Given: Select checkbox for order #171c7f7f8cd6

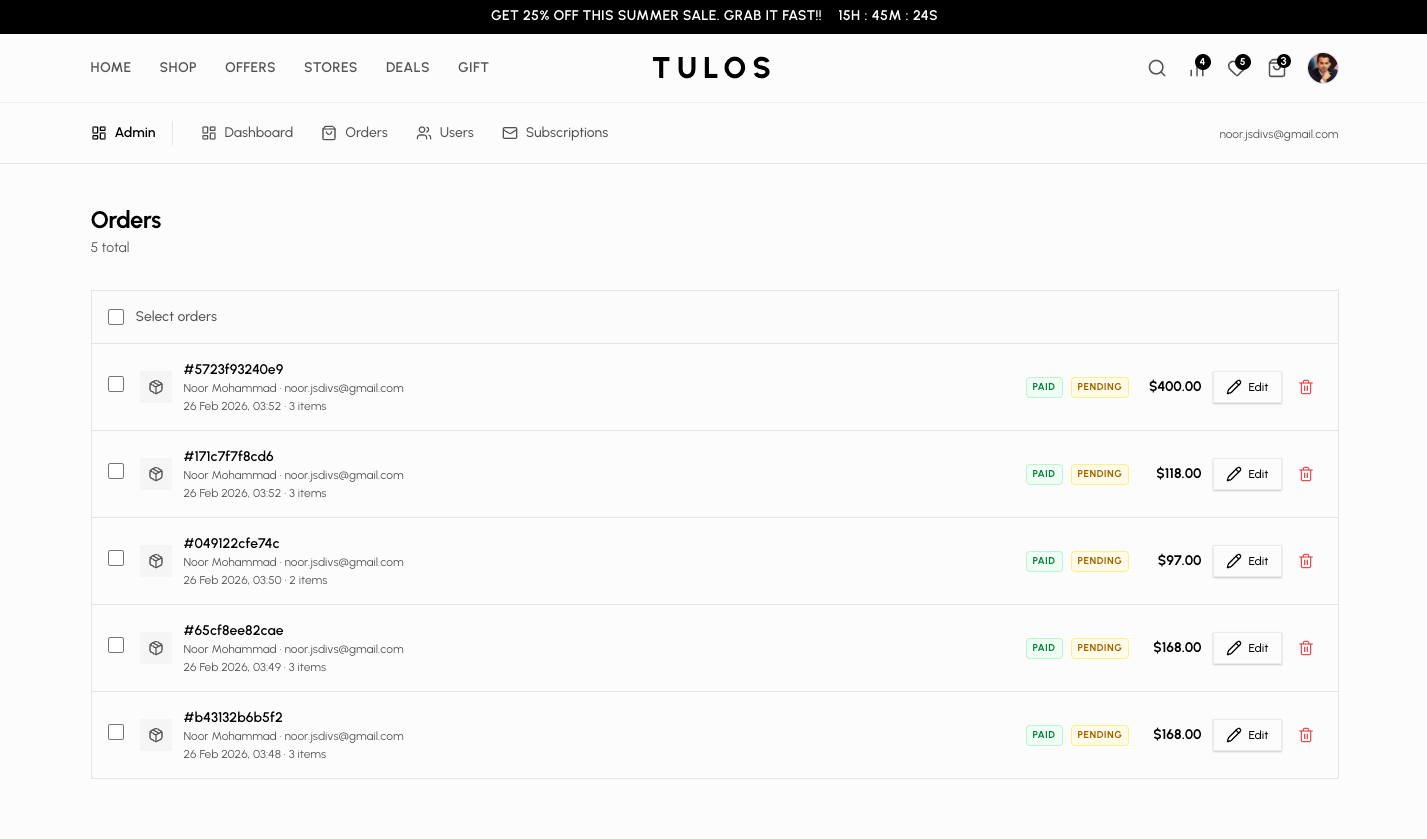Looking at the screenshot, I should [x=115, y=470].
